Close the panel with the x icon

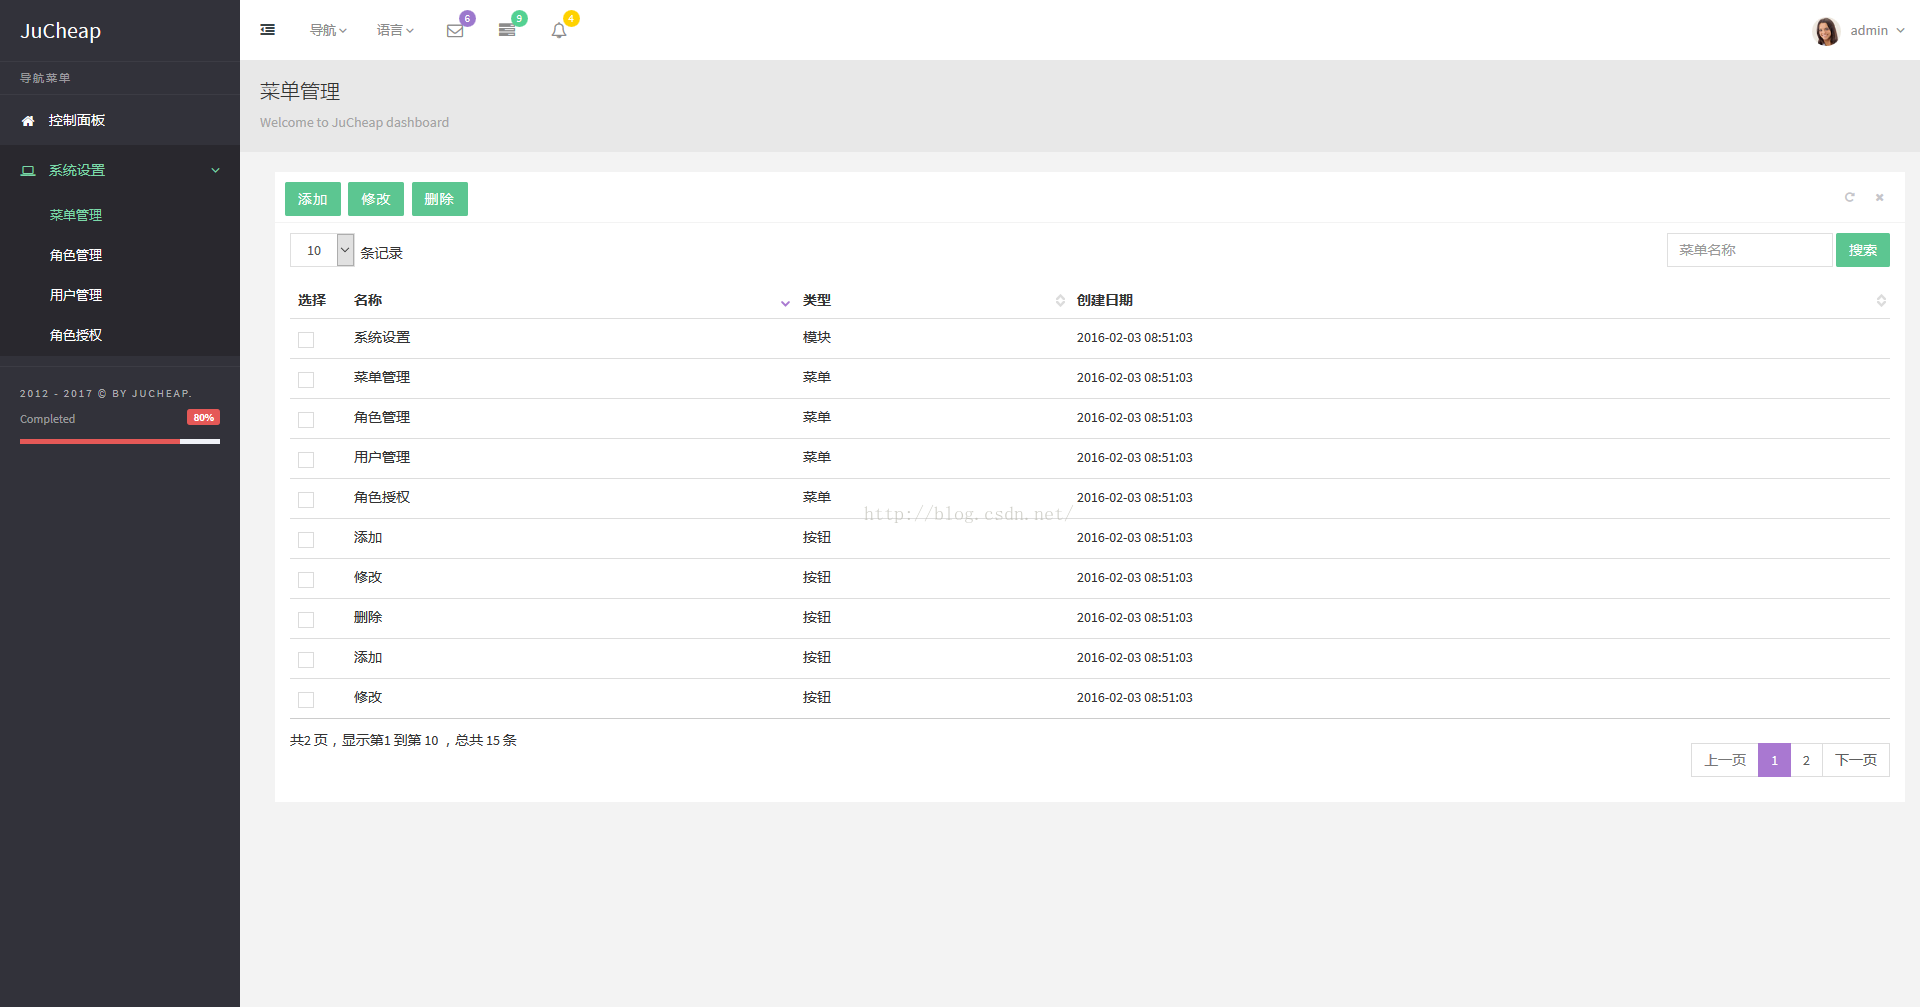coord(1880,197)
